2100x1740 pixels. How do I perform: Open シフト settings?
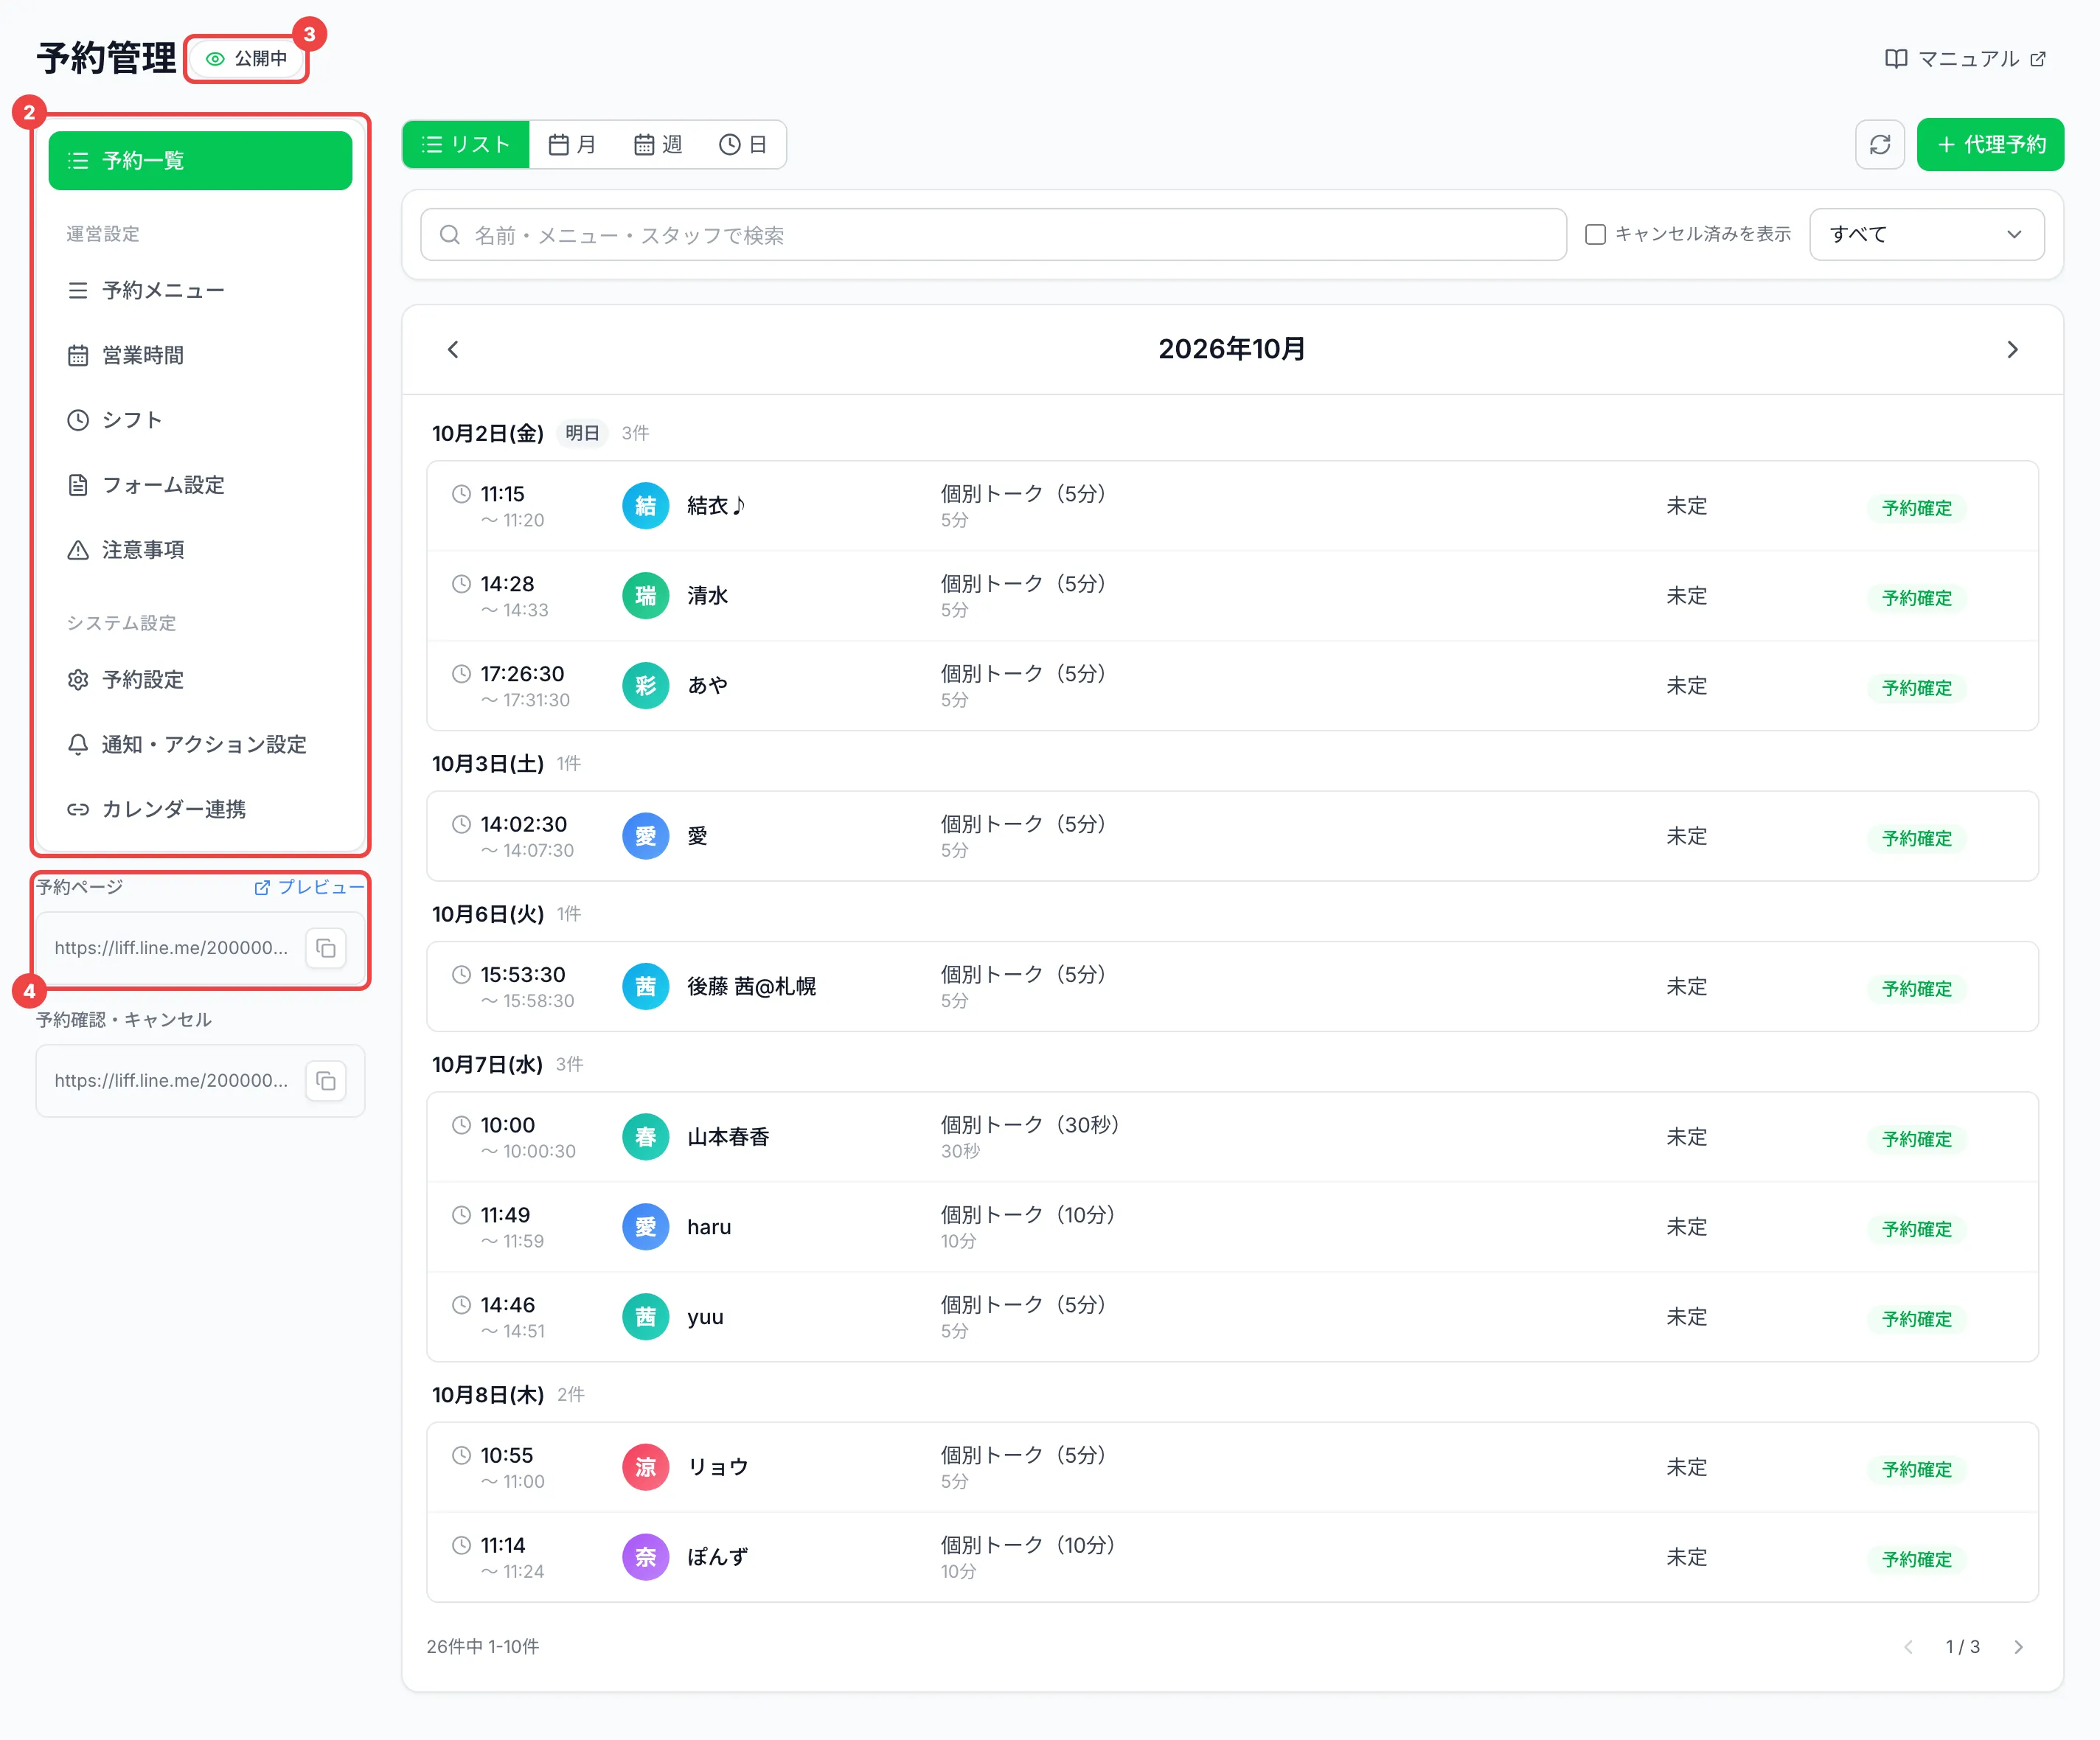coord(200,421)
